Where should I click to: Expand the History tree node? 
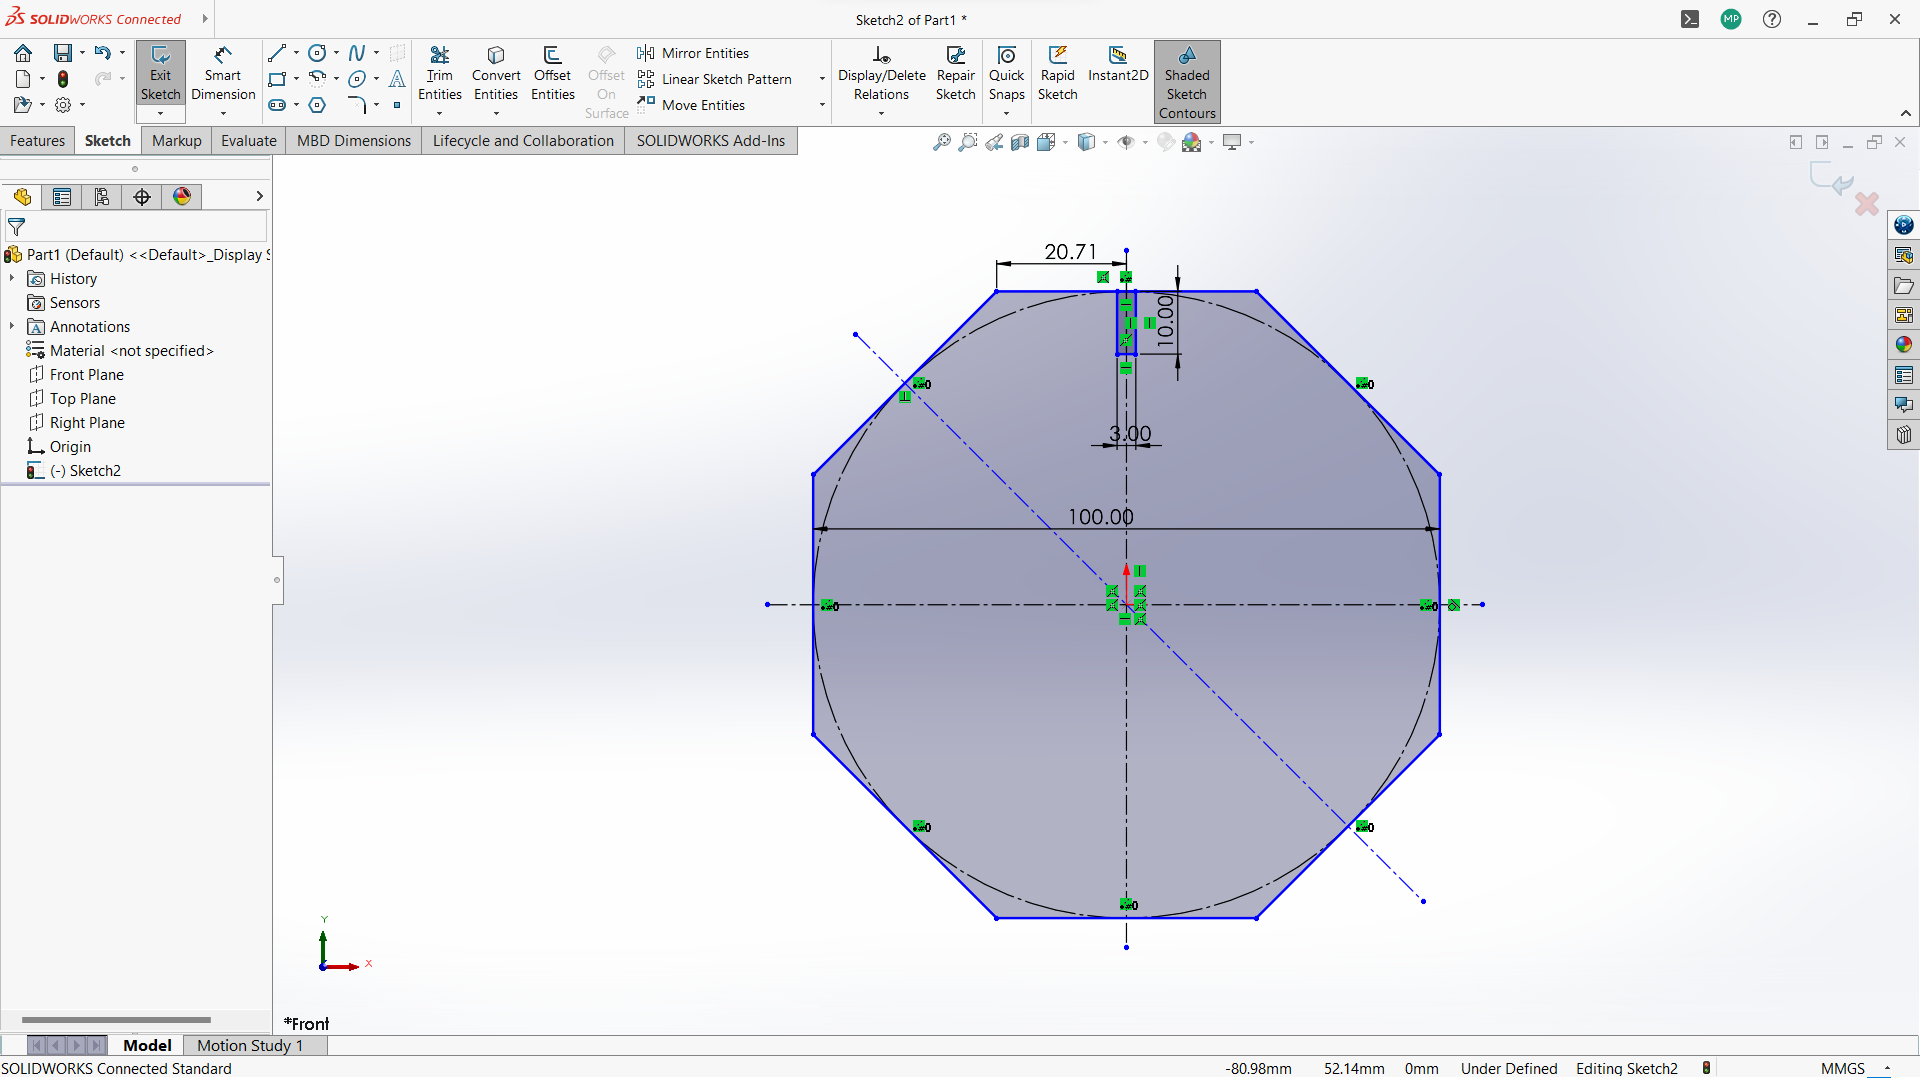point(12,279)
